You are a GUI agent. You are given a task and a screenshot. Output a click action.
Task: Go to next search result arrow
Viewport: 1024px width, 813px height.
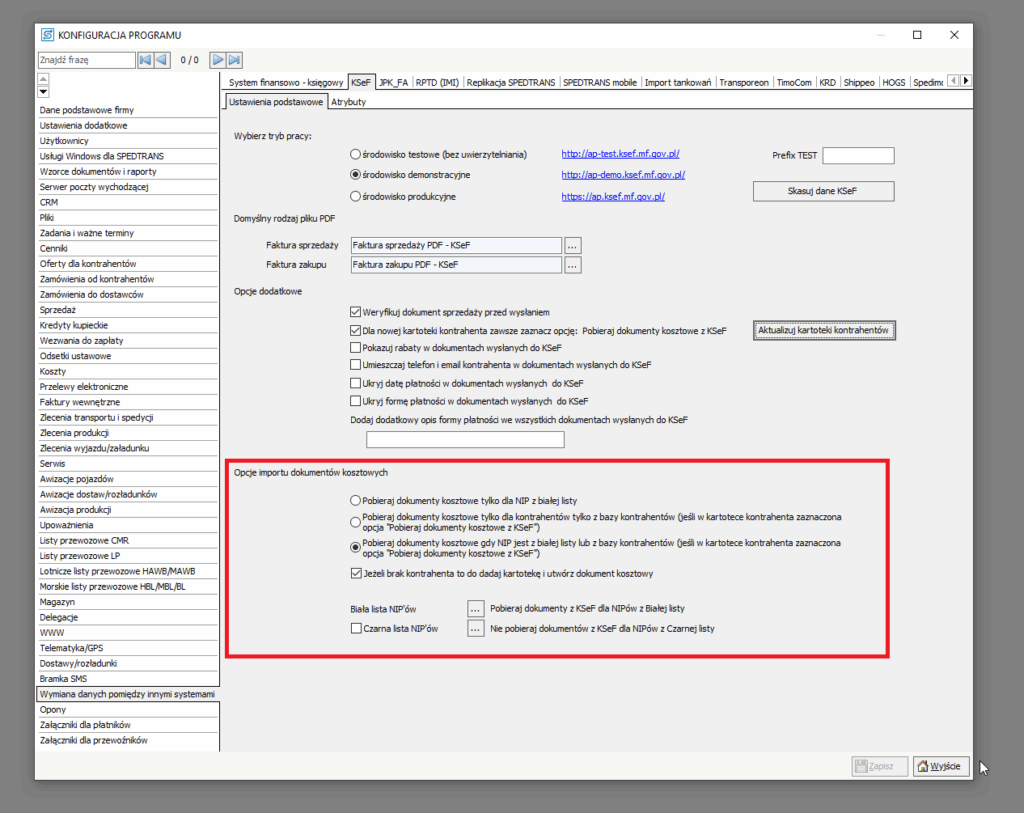tap(218, 60)
